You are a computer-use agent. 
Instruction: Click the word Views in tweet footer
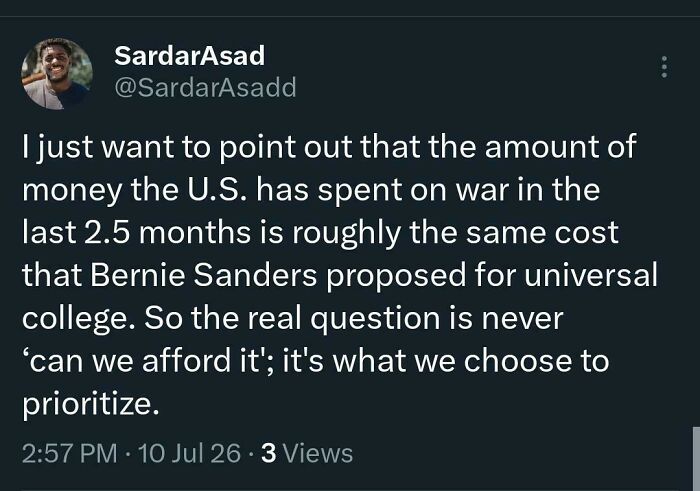coord(318,454)
